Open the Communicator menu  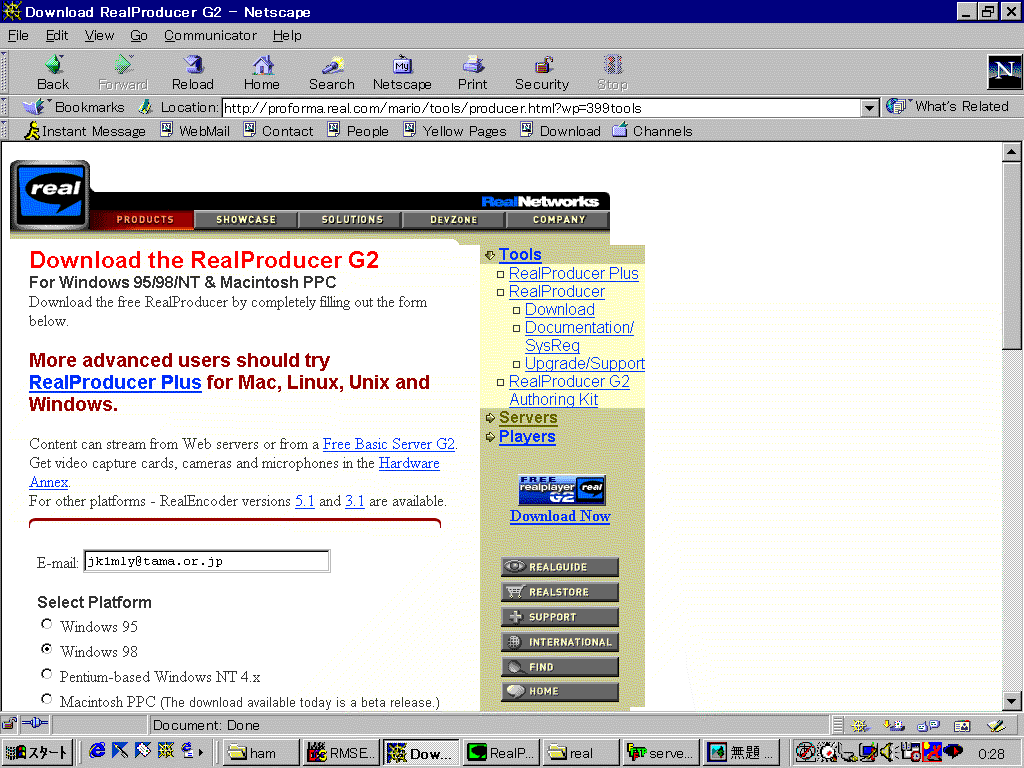point(210,35)
